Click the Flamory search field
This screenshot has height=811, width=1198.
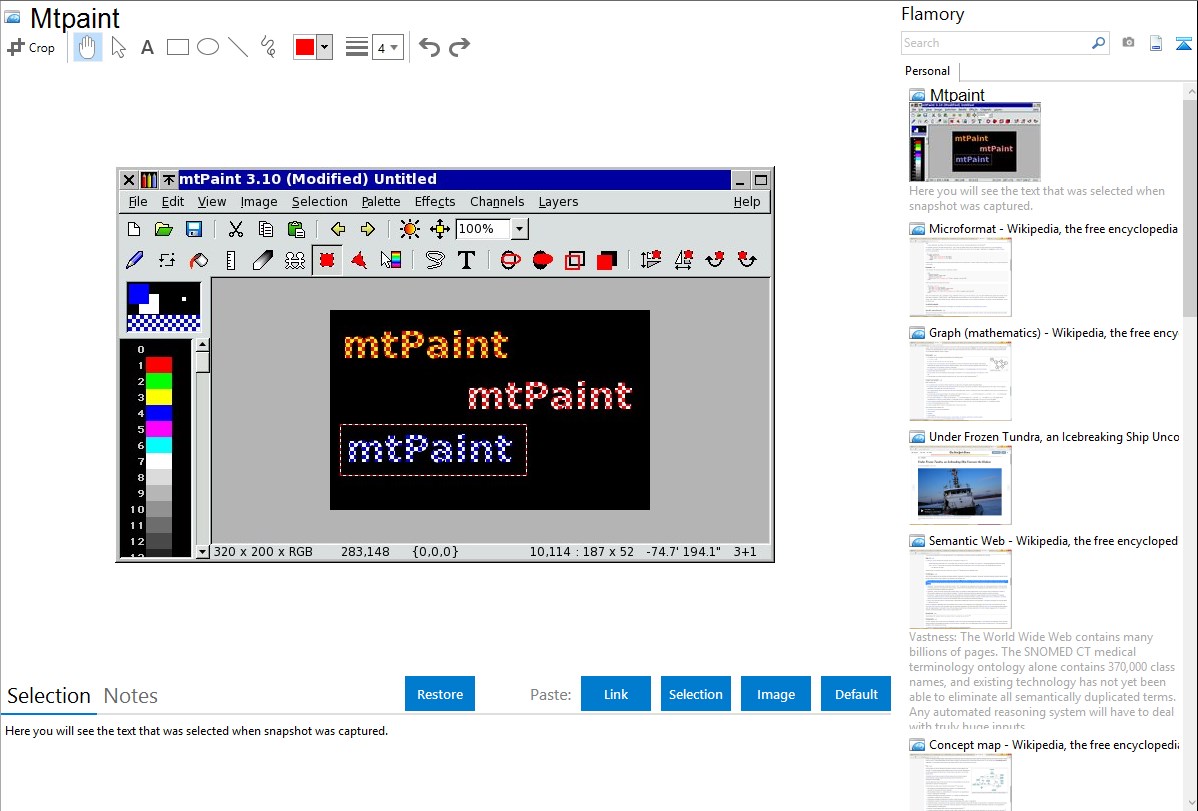[996, 43]
